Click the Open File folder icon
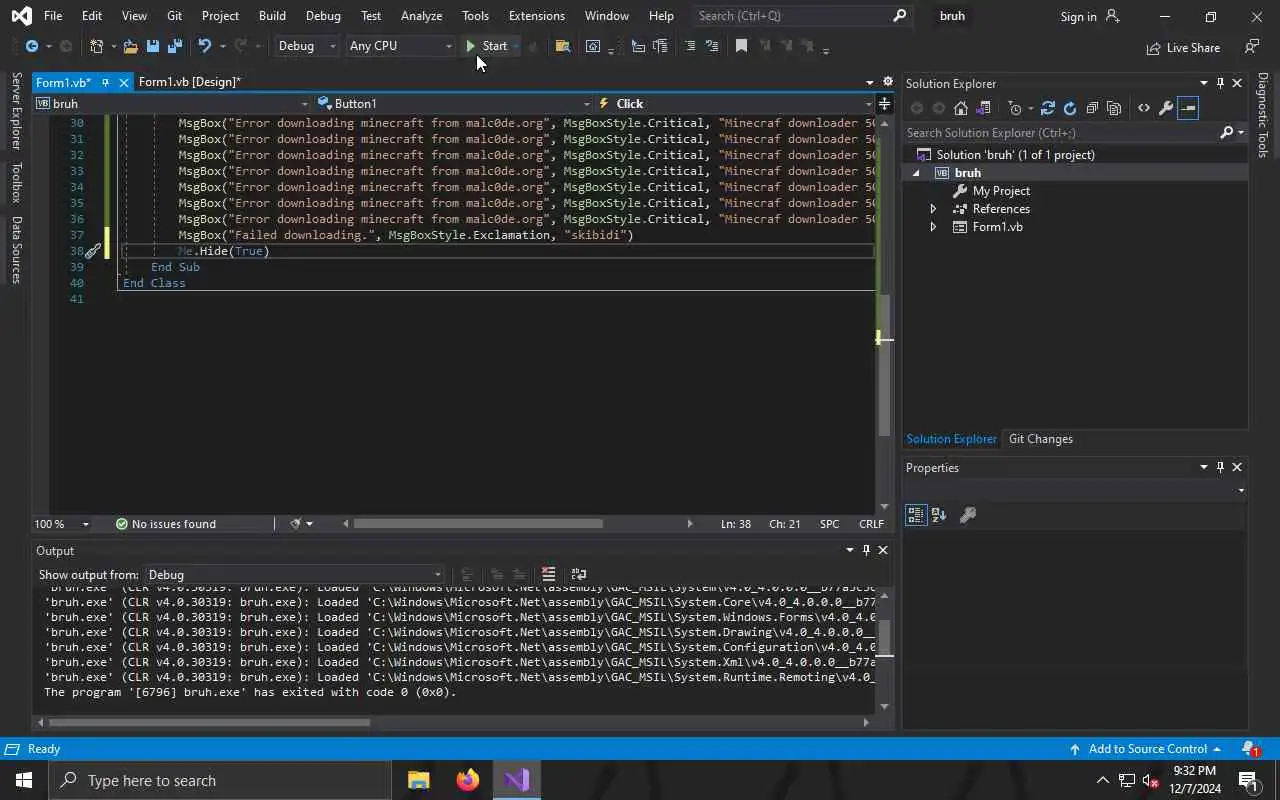The width and height of the screenshot is (1280, 800). tap(130, 46)
